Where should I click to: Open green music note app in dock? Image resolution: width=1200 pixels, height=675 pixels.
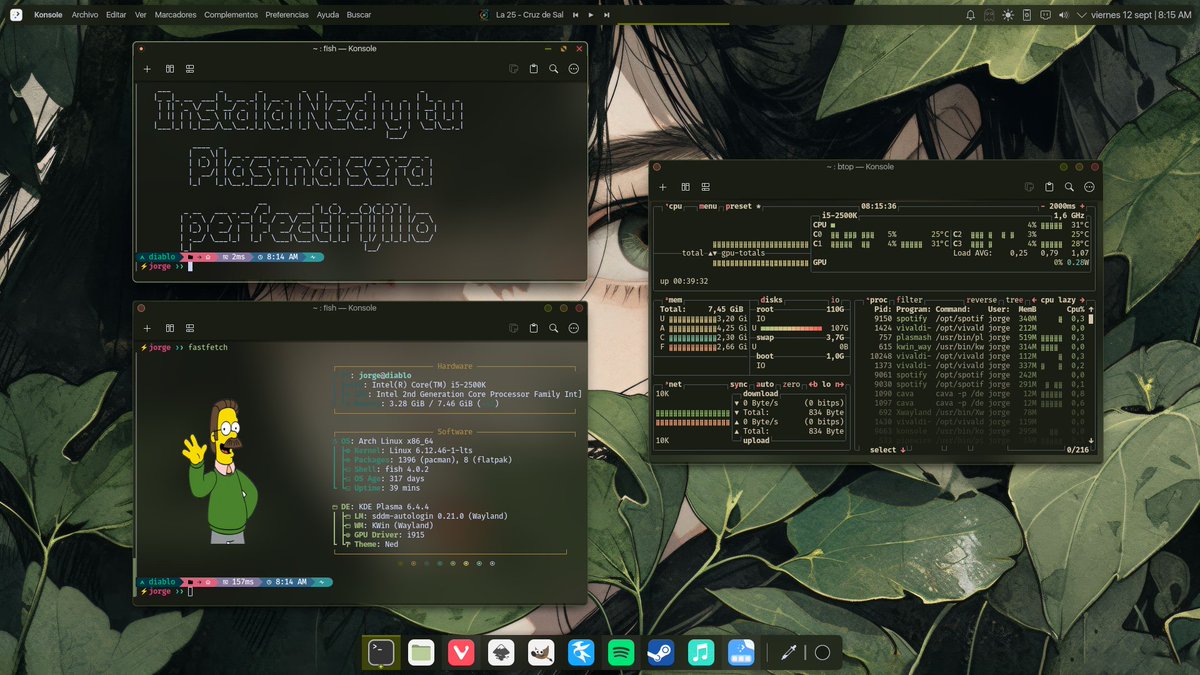(701, 653)
